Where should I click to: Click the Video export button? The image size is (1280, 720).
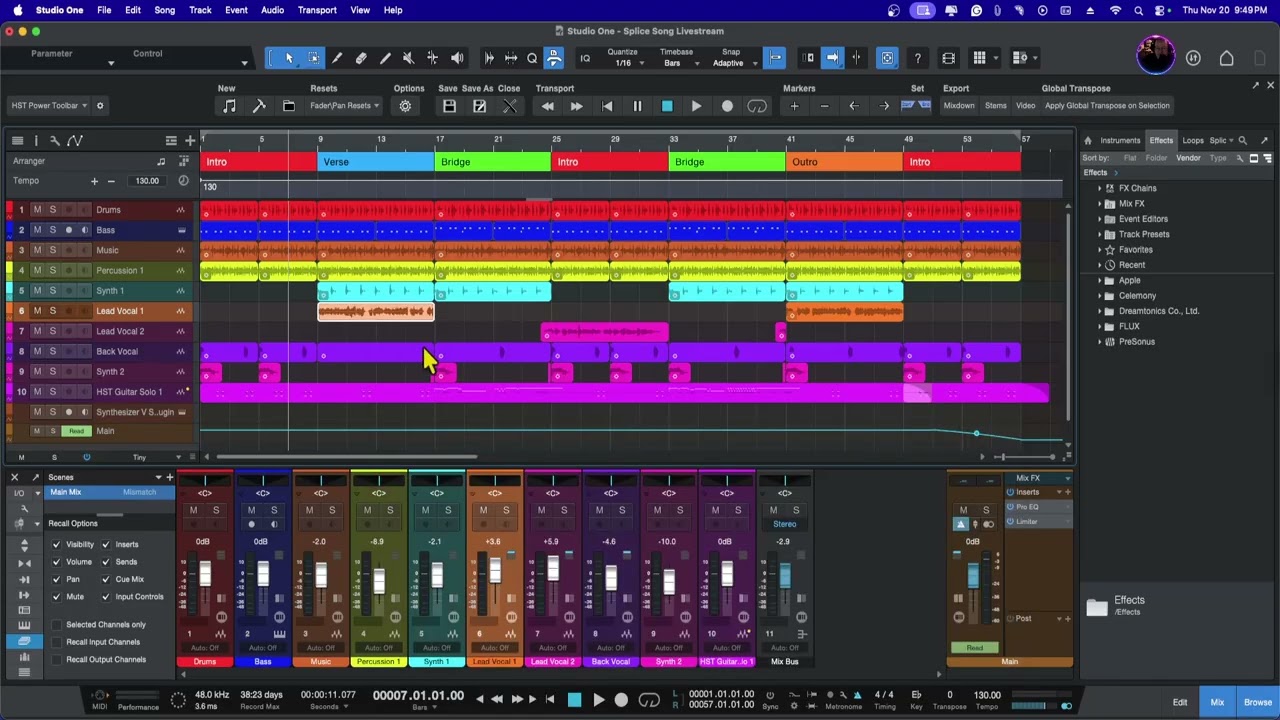tap(1026, 106)
